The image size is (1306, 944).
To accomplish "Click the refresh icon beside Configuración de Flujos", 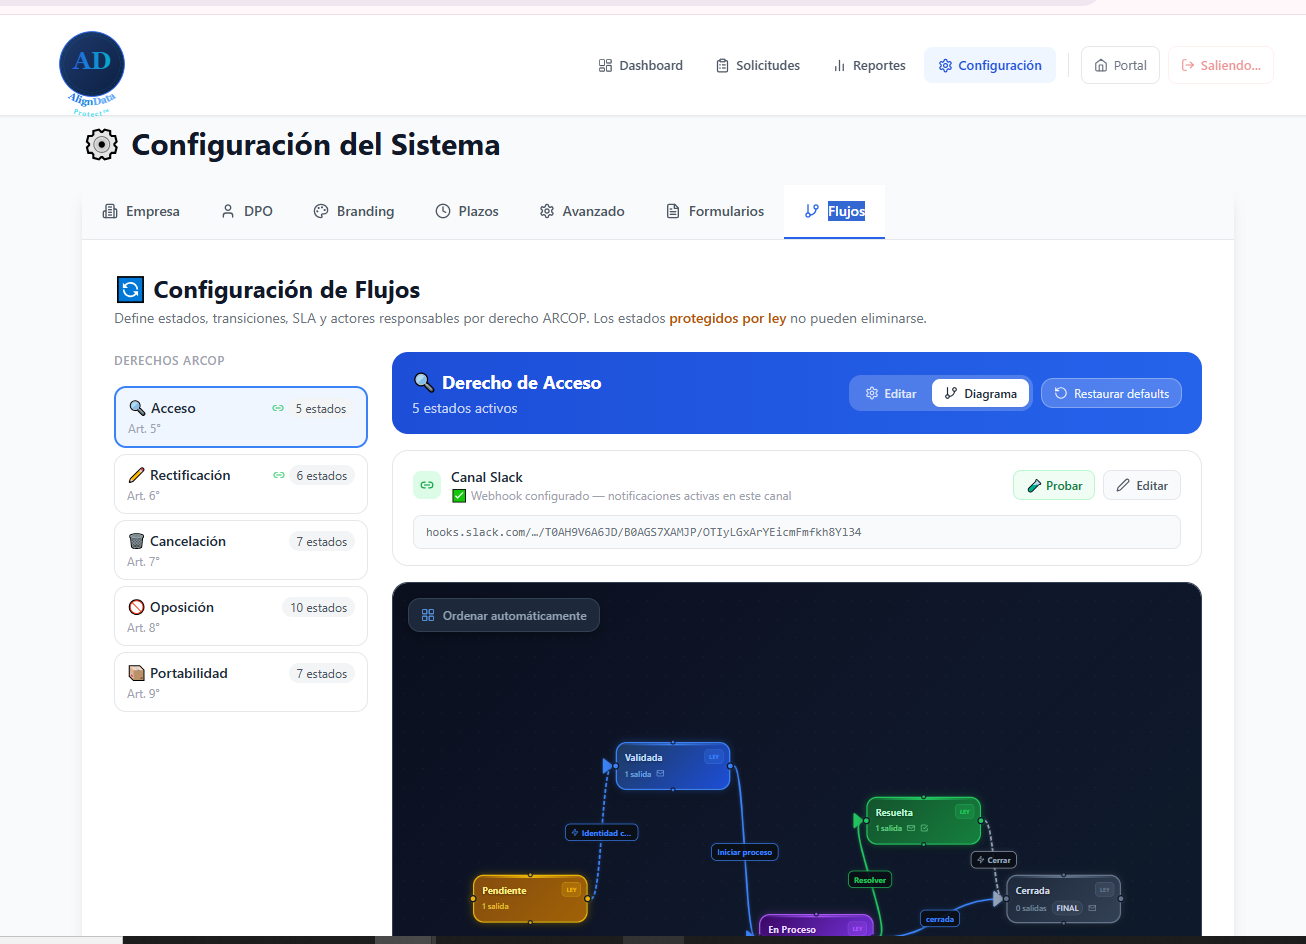I will (130, 290).
